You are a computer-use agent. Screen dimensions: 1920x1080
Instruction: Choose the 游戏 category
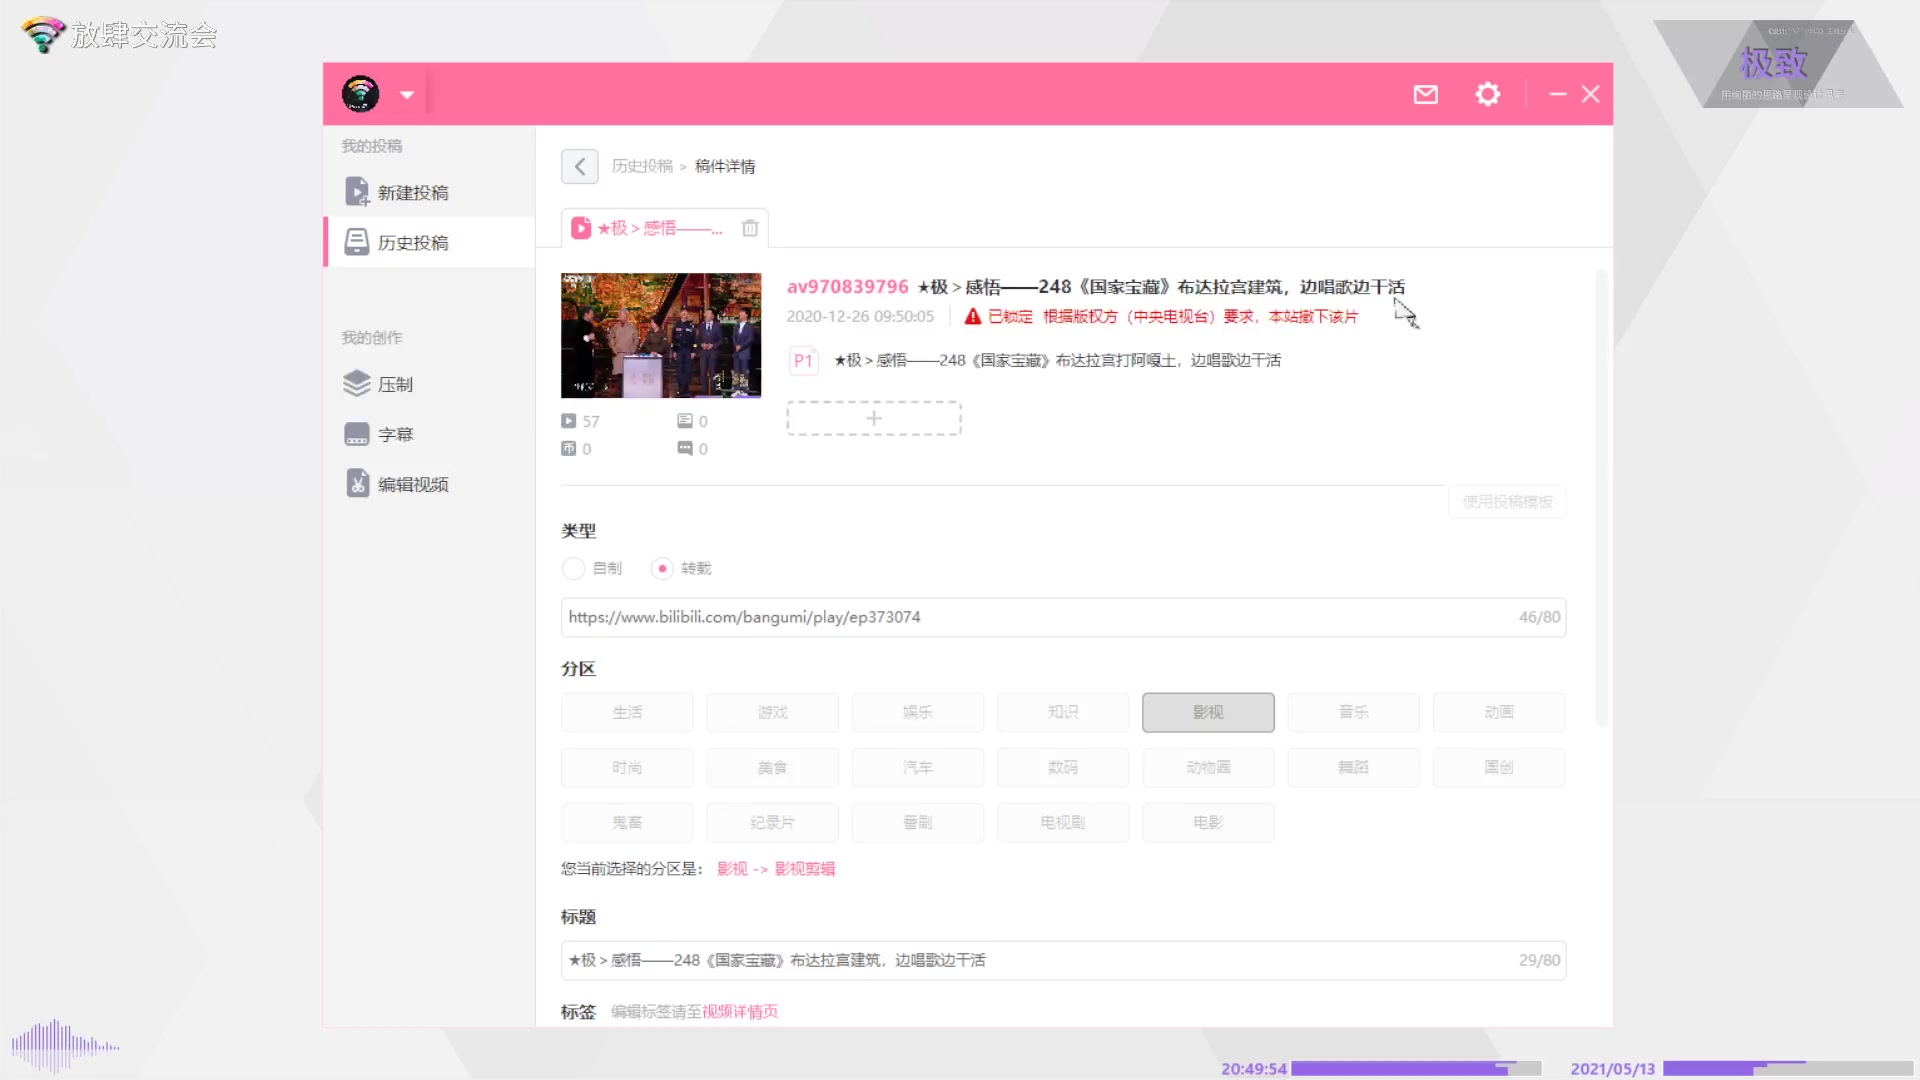(772, 712)
